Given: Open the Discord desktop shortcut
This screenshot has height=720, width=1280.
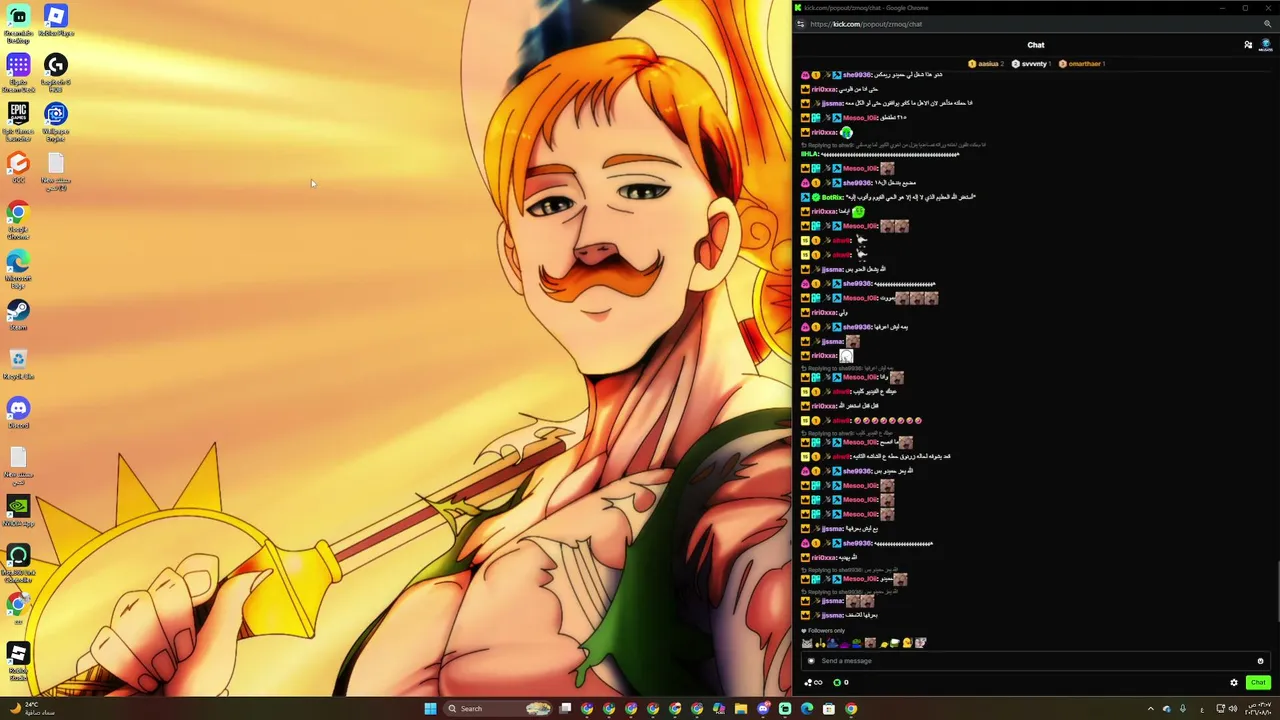Looking at the screenshot, I should pos(18,414).
